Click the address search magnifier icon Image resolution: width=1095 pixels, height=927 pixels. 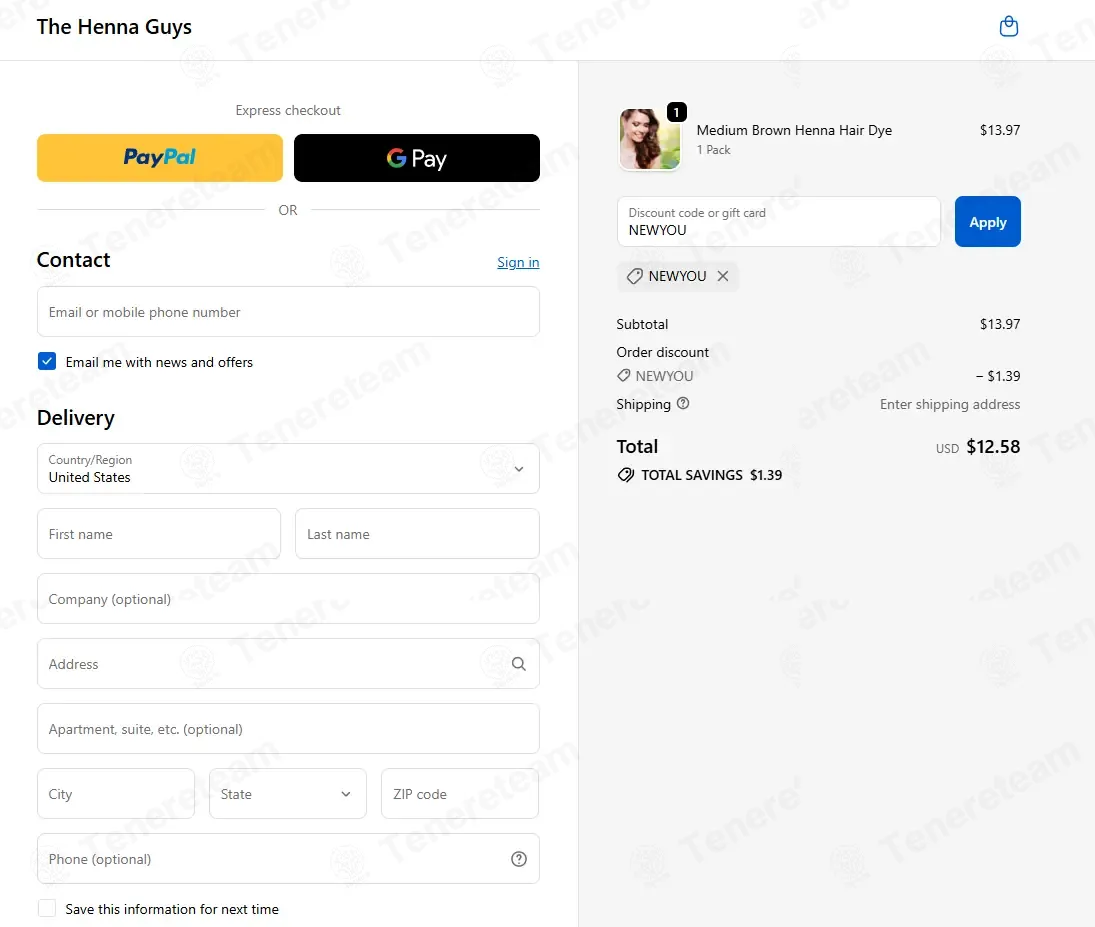(x=518, y=664)
